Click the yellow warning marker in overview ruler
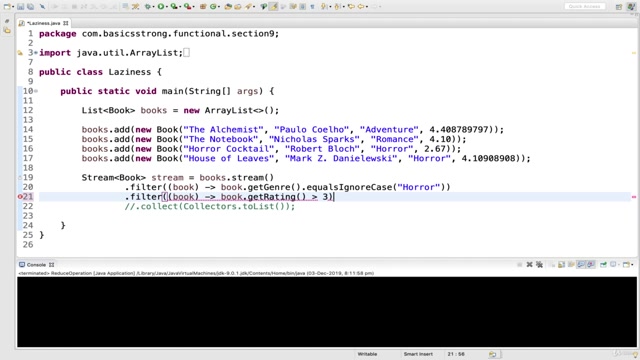The width and height of the screenshot is (640, 360). pos(634,53)
